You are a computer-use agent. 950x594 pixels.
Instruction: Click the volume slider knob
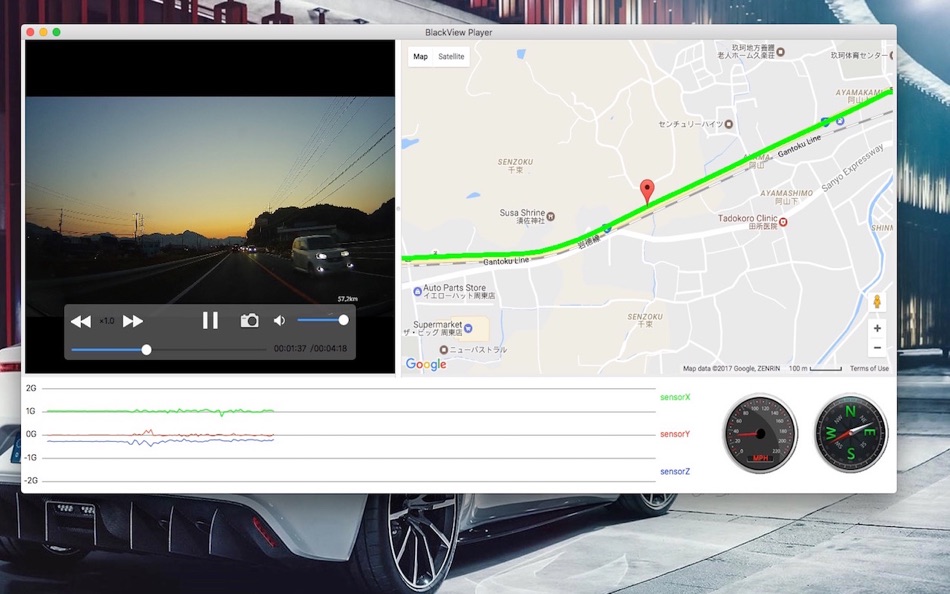tap(344, 320)
